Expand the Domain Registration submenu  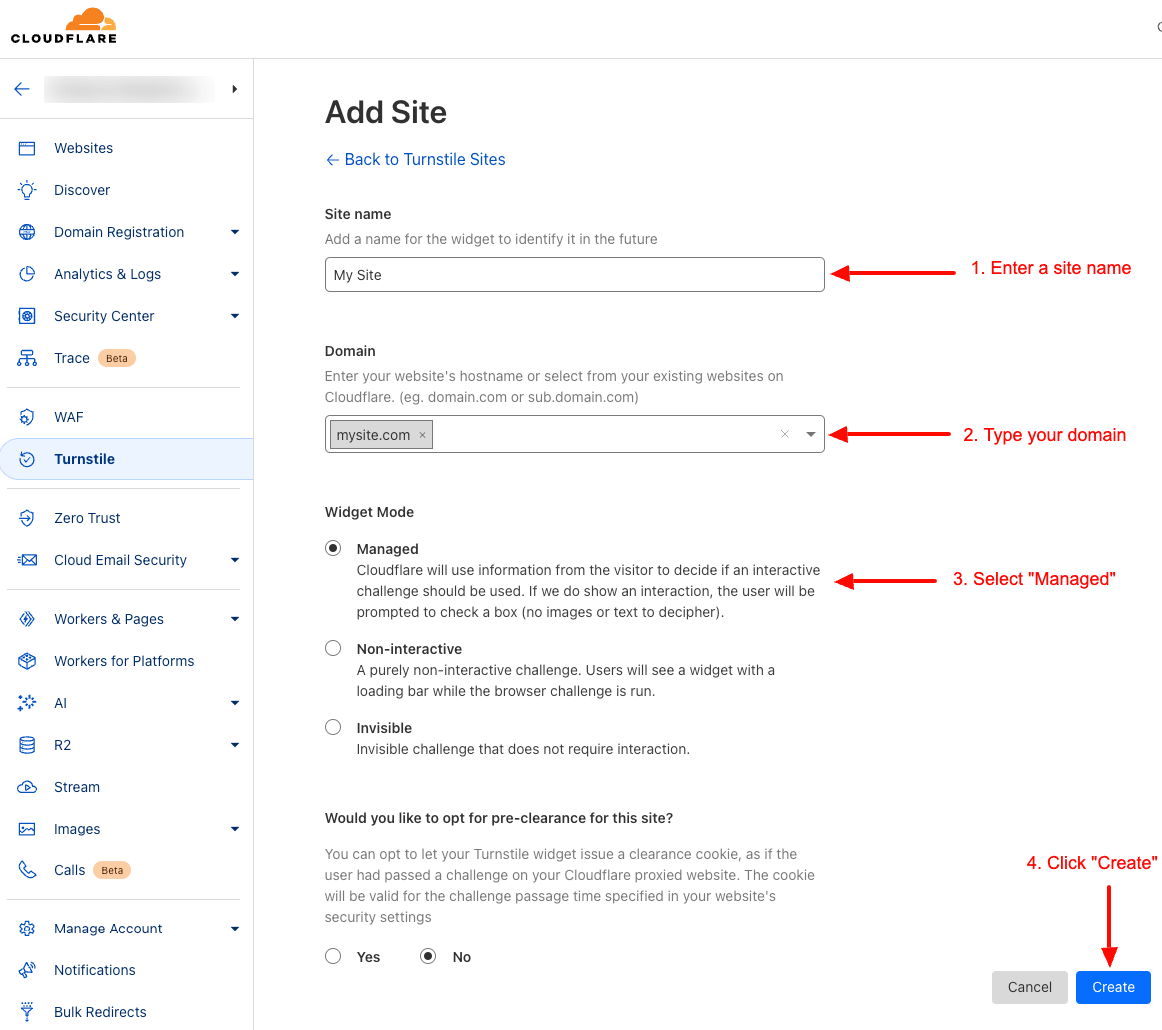[x=235, y=232]
